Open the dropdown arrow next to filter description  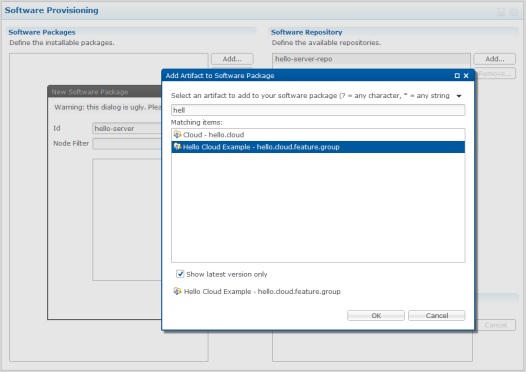click(459, 96)
